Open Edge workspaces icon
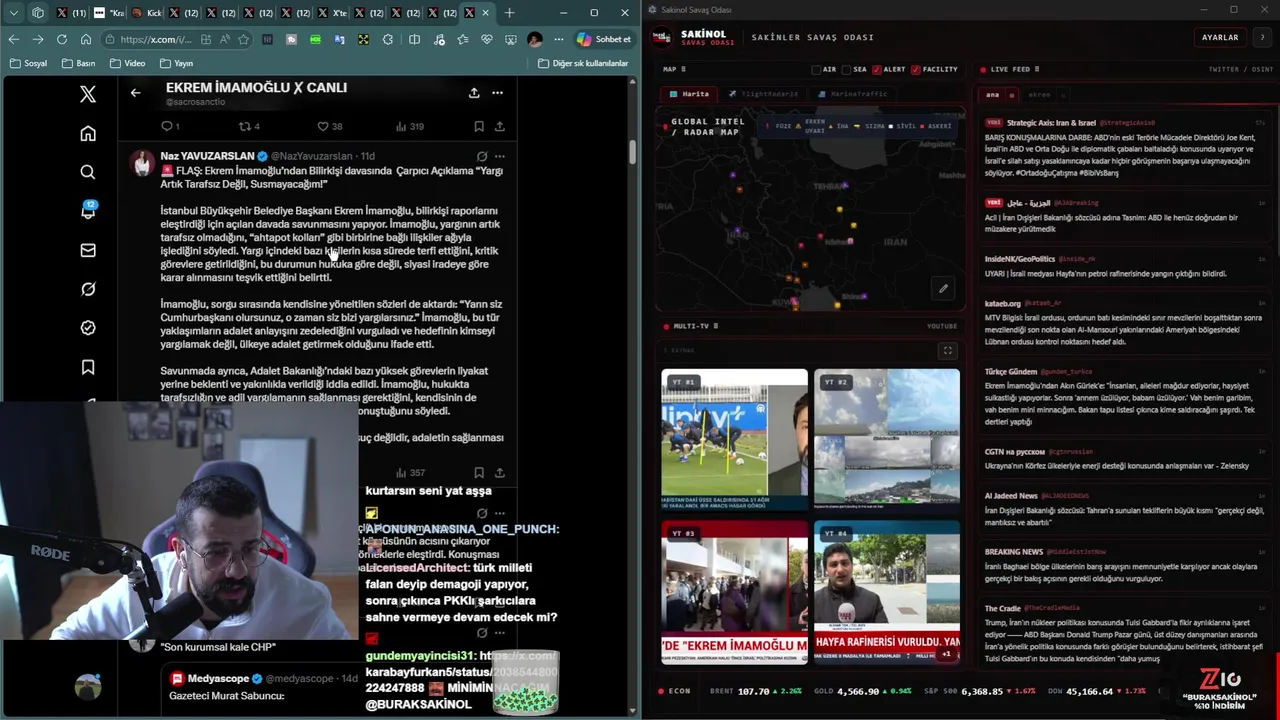Image resolution: width=1280 pixels, height=720 pixels. [x=38, y=13]
